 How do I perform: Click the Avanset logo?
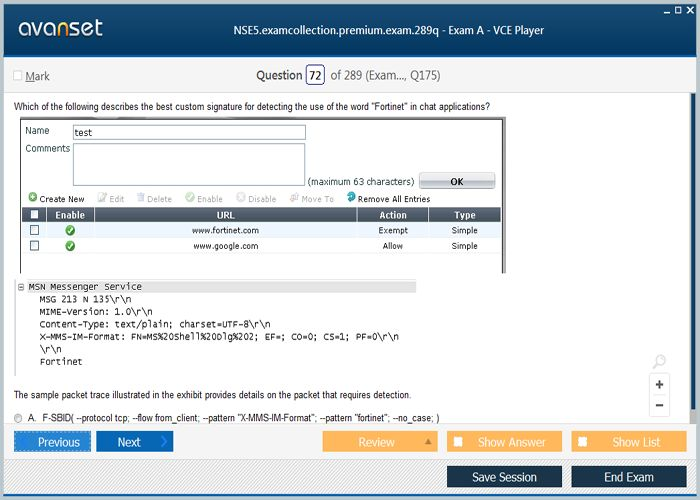click(x=61, y=28)
